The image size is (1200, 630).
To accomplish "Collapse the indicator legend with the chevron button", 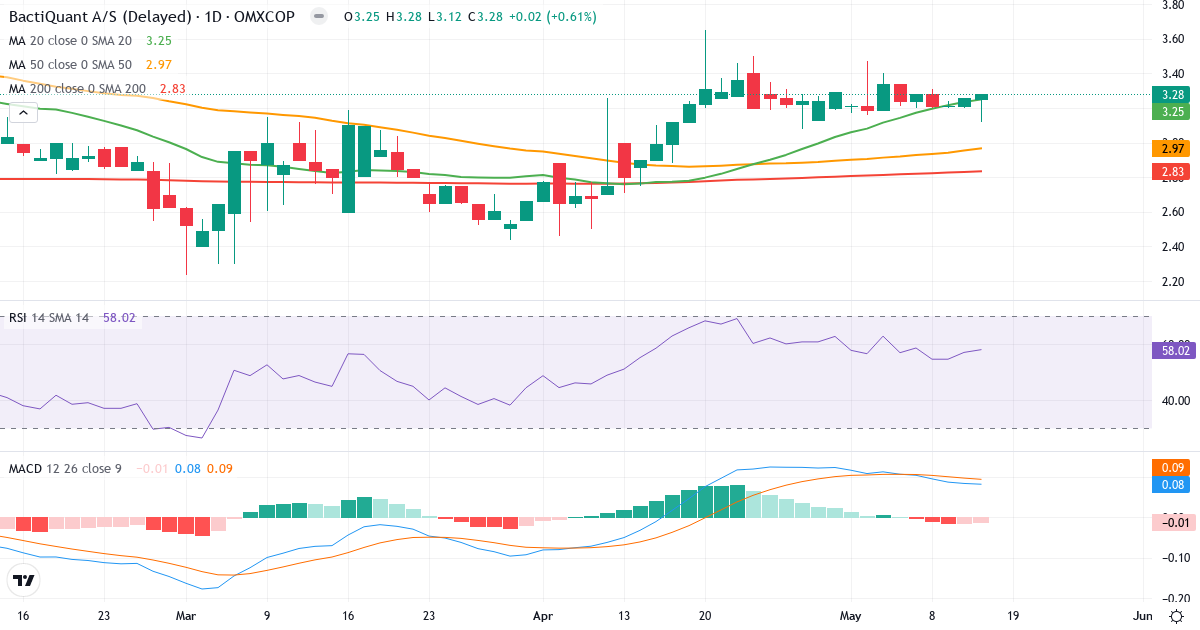I will pyautogui.click(x=22, y=113).
